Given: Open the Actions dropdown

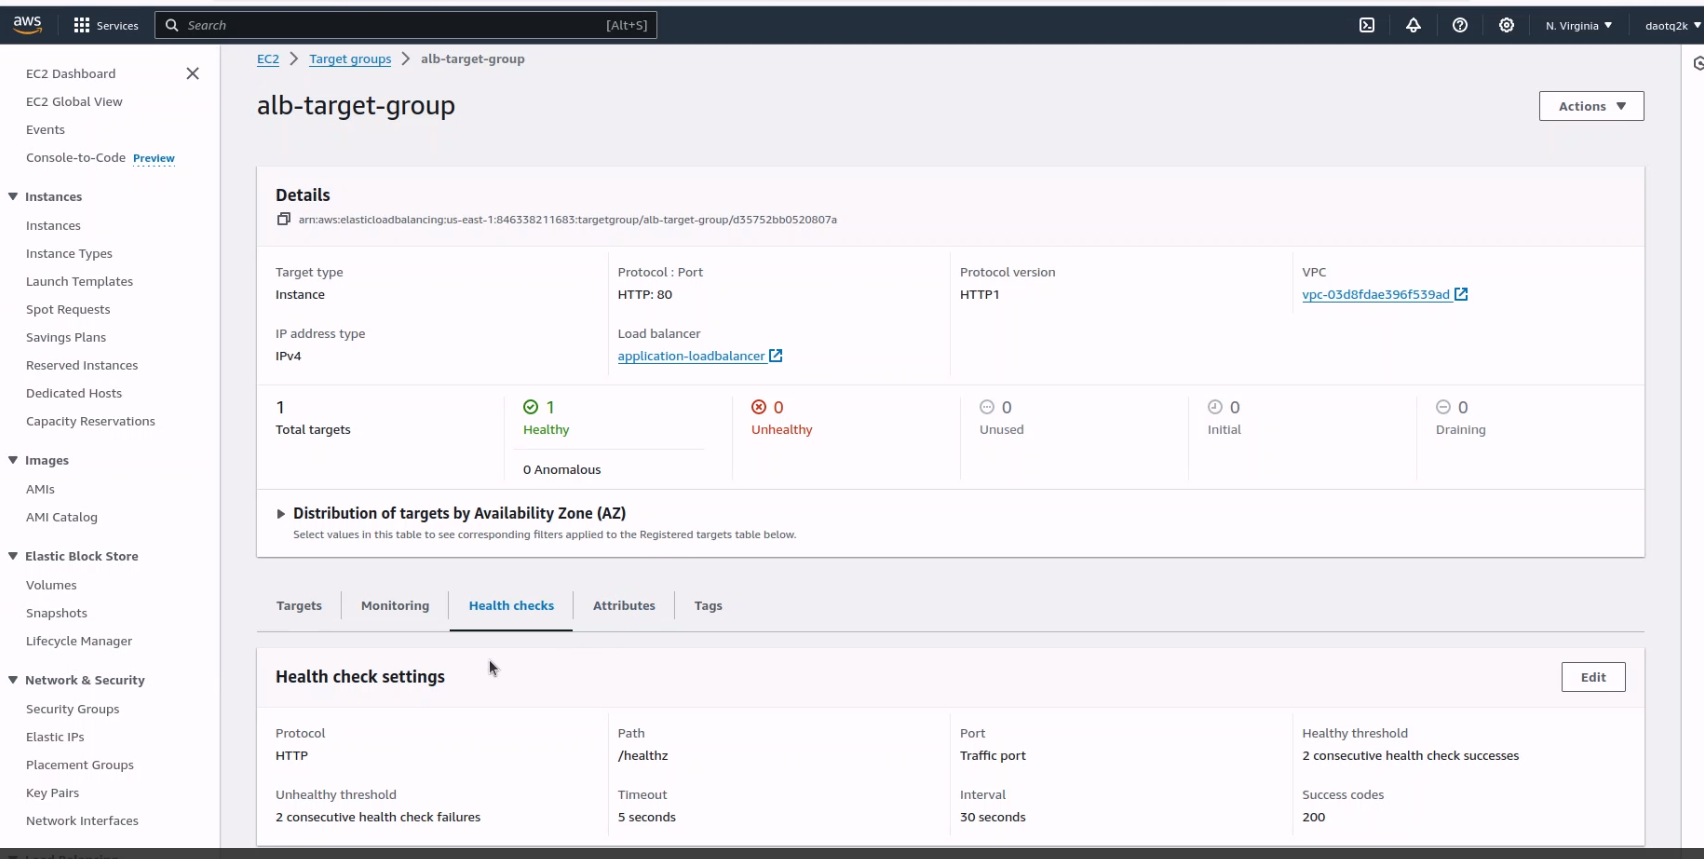Looking at the screenshot, I should (1591, 106).
